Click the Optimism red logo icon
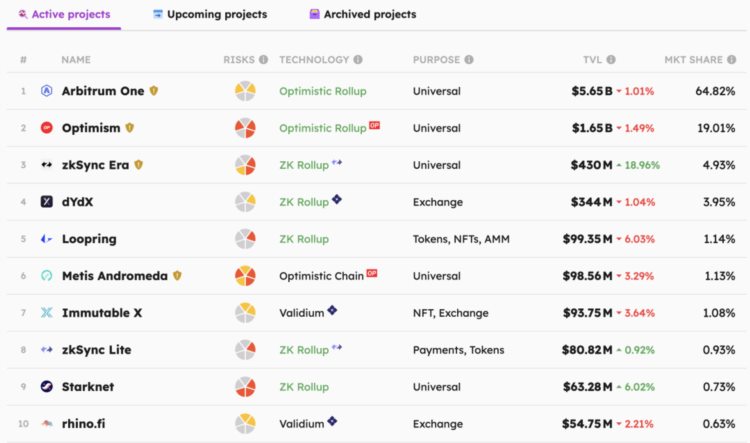The height and width of the screenshot is (443, 750). 47,128
